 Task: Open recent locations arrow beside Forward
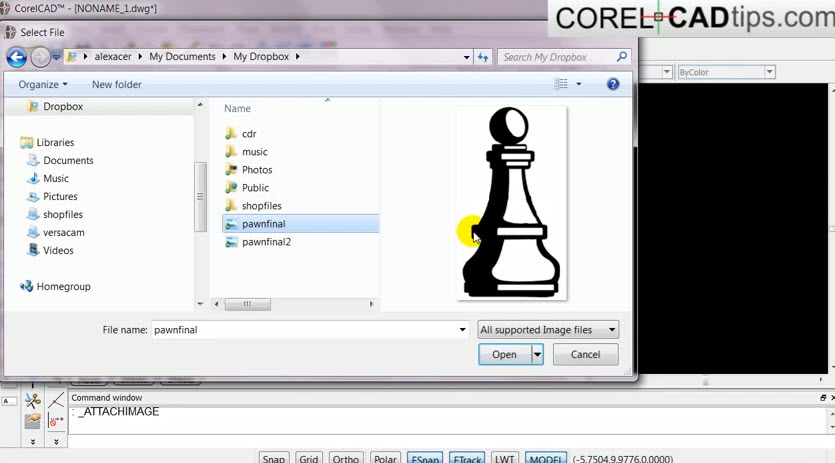point(56,57)
